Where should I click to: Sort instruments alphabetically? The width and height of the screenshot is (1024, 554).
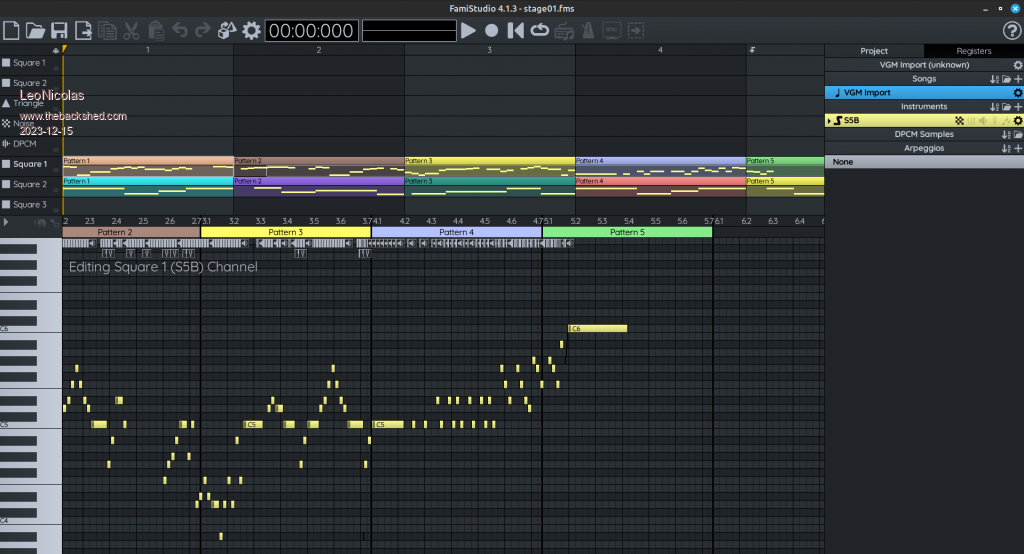[994, 107]
